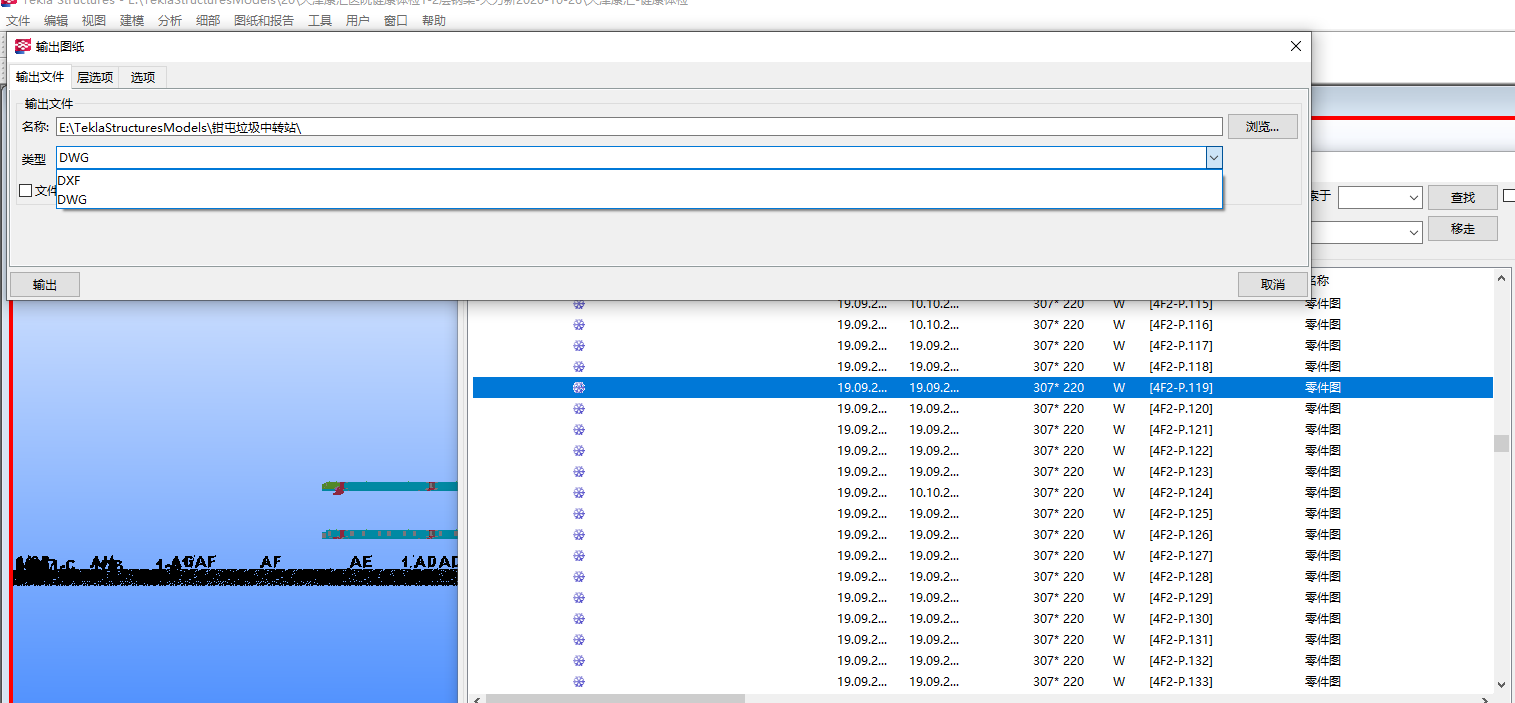Screen dimensions: 1515x703
Task: Toggle the 文件 checkbox in export dialog
Action: tap(26, 190)
